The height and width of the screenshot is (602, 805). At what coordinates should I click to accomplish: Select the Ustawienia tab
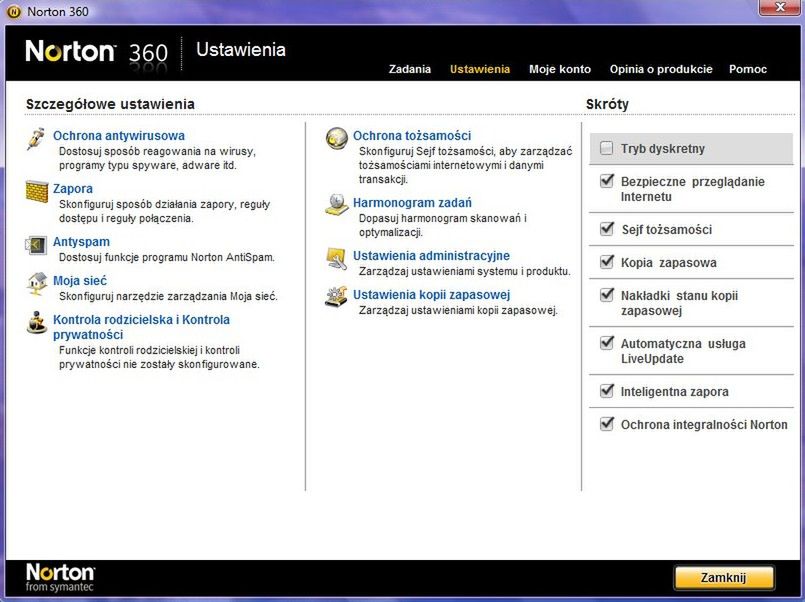480,69
